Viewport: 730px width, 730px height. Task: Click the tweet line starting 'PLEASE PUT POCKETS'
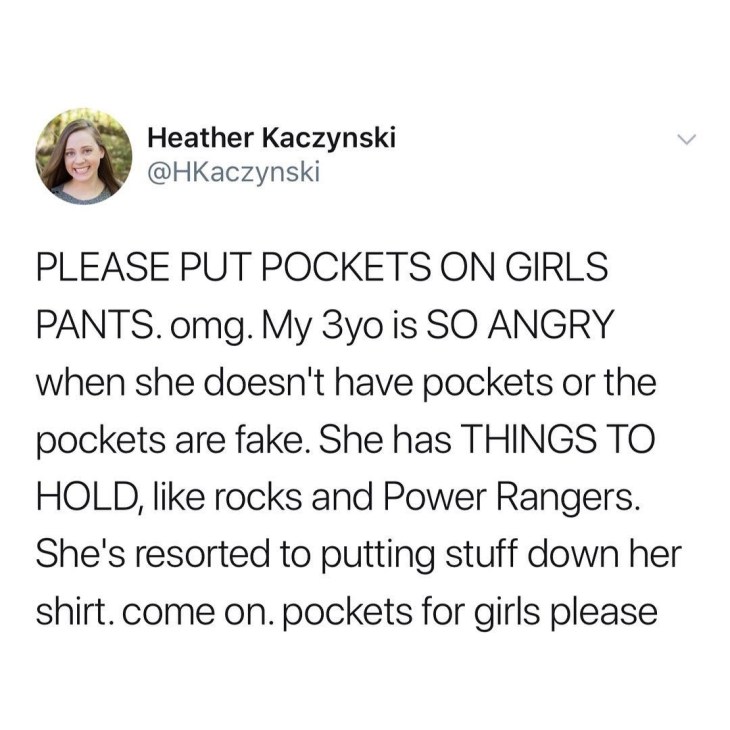click(x=322, y=266)
